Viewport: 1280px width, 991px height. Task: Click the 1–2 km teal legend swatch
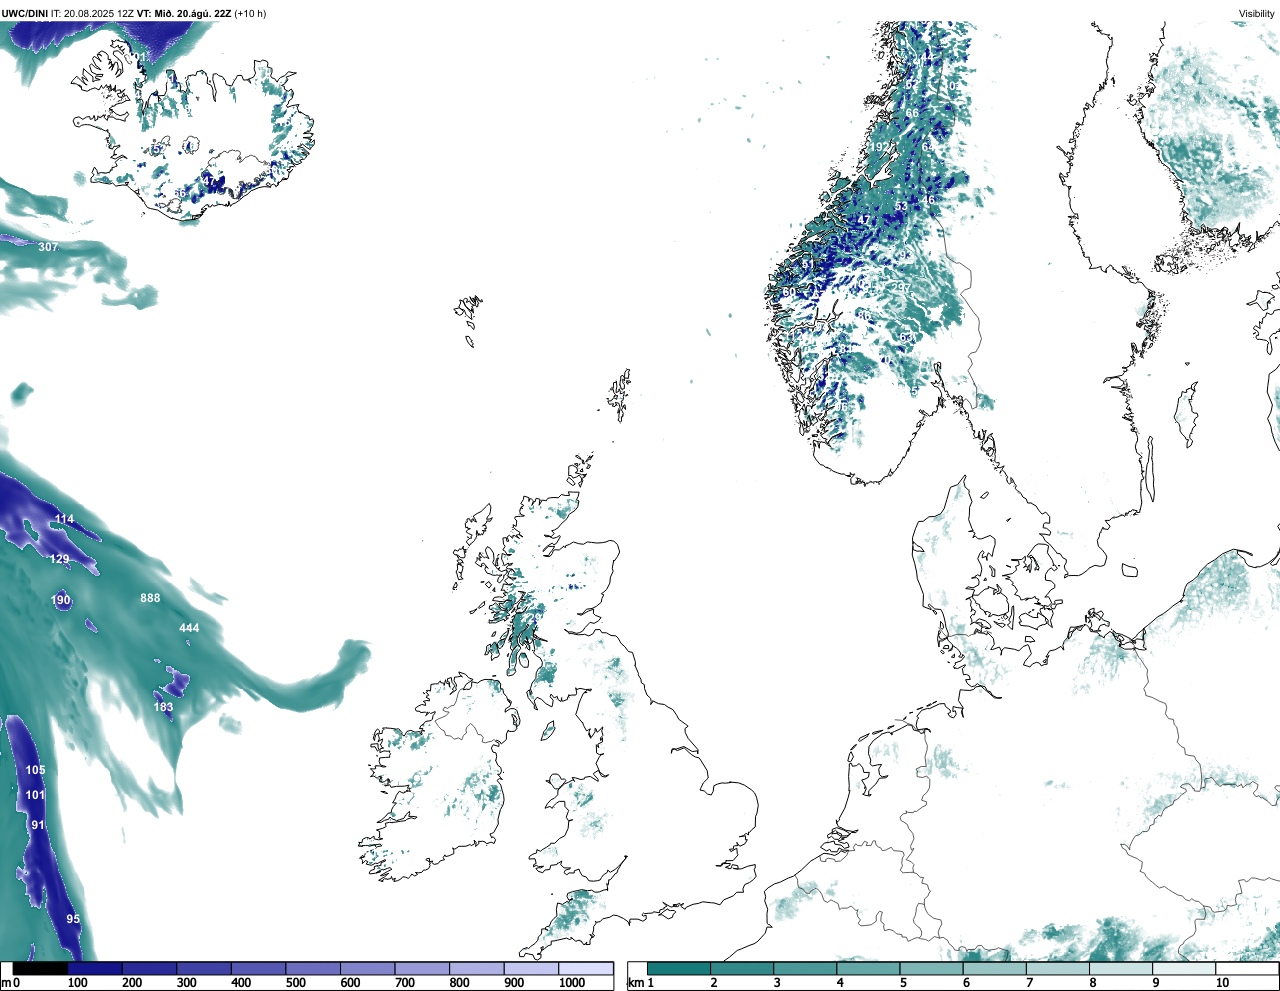click(679, 969)
